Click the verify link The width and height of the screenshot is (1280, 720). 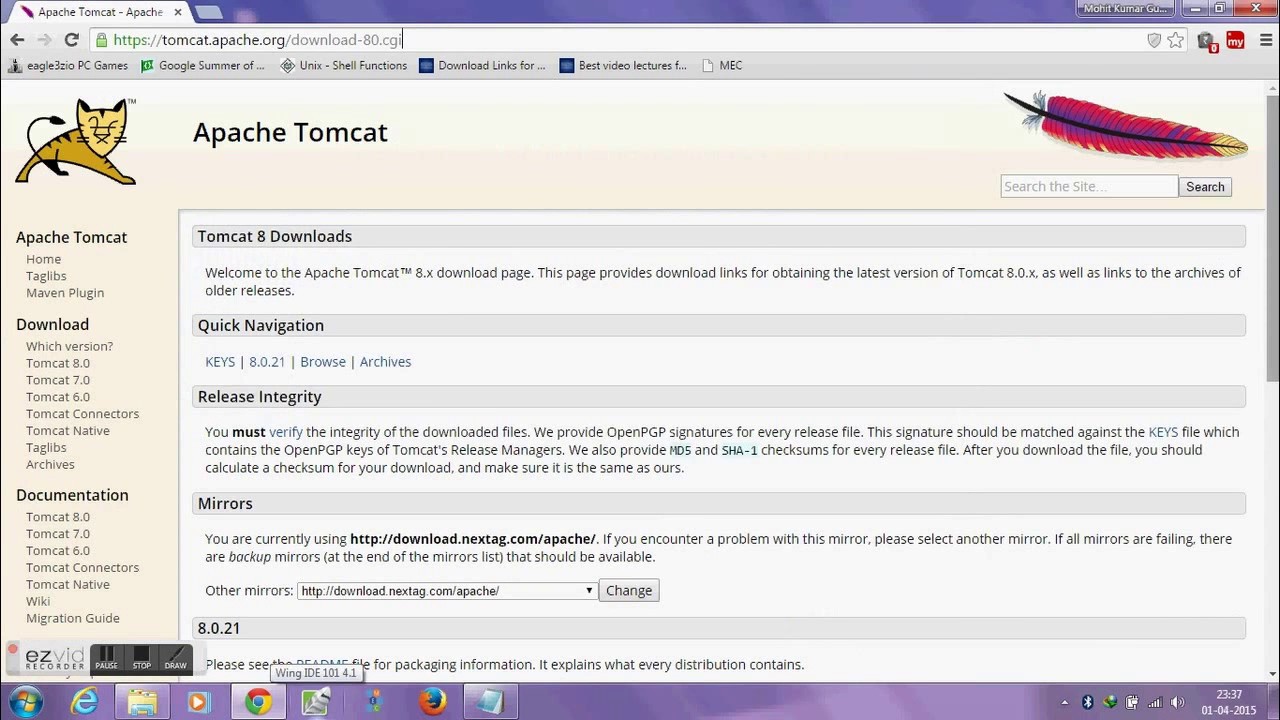[x=285, y=432]
